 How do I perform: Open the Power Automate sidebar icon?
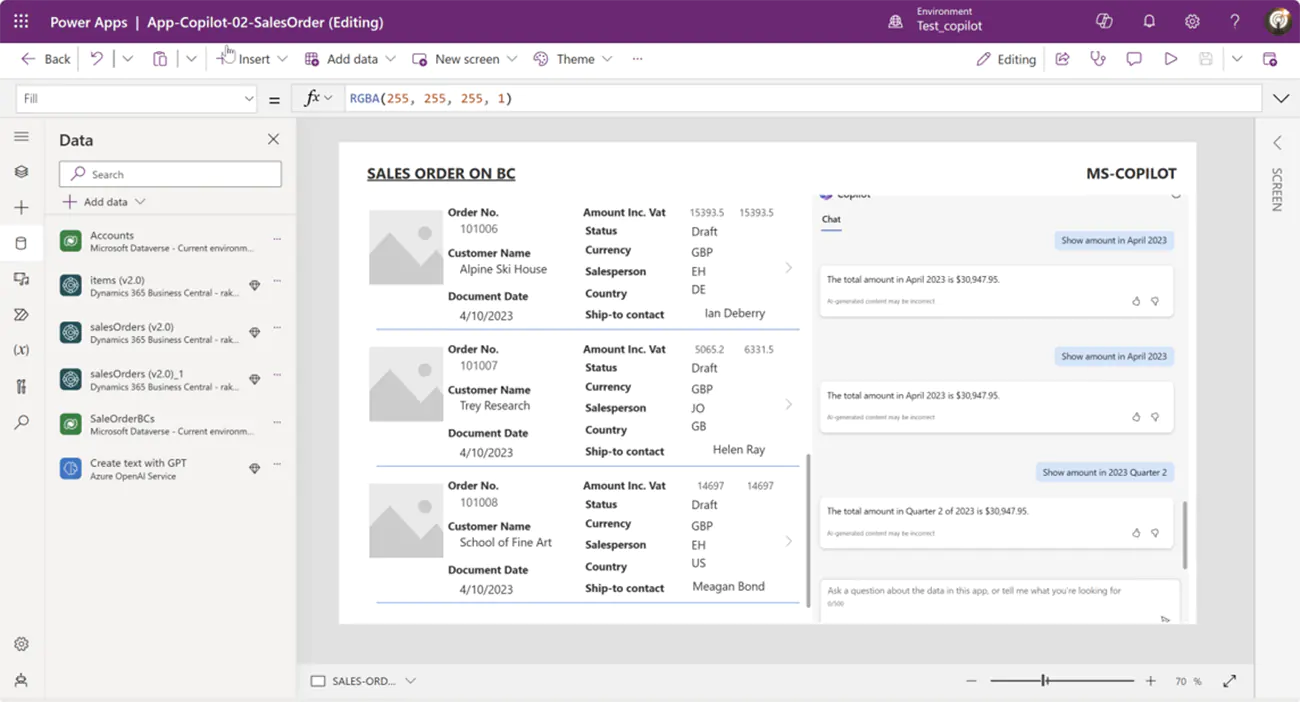coord(21,315)
